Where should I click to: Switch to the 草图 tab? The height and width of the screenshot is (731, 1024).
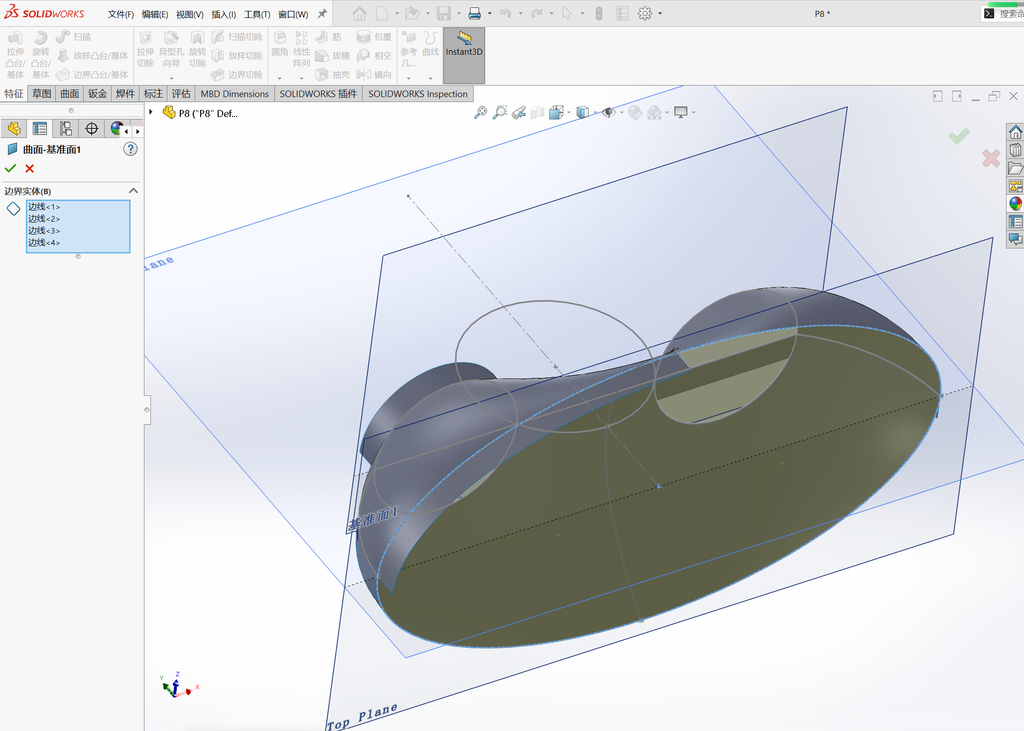42,93
